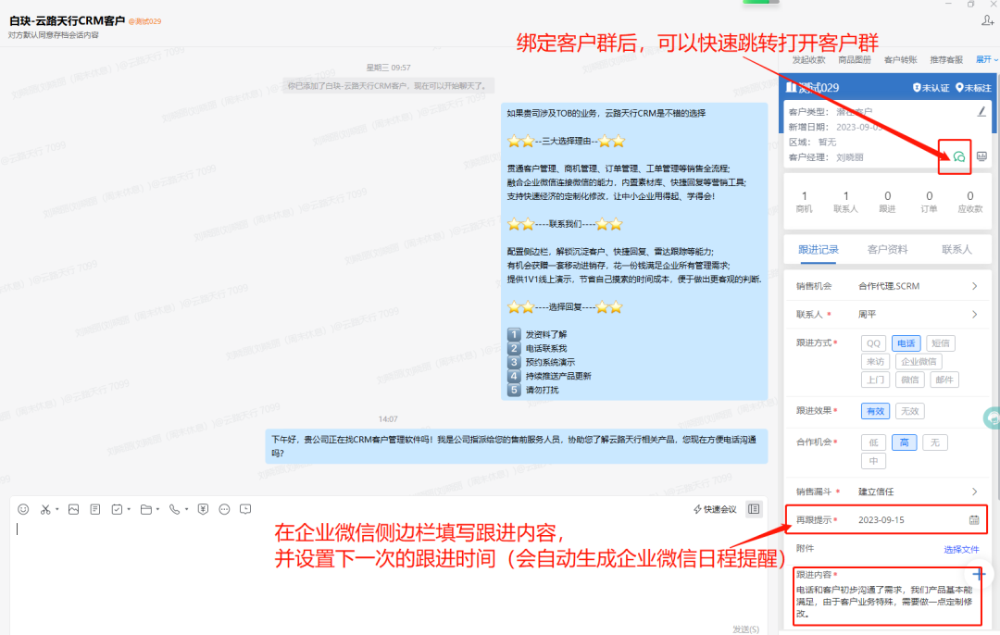
Task: Select 来访 as follow-up method
Action: click(875, 361)
